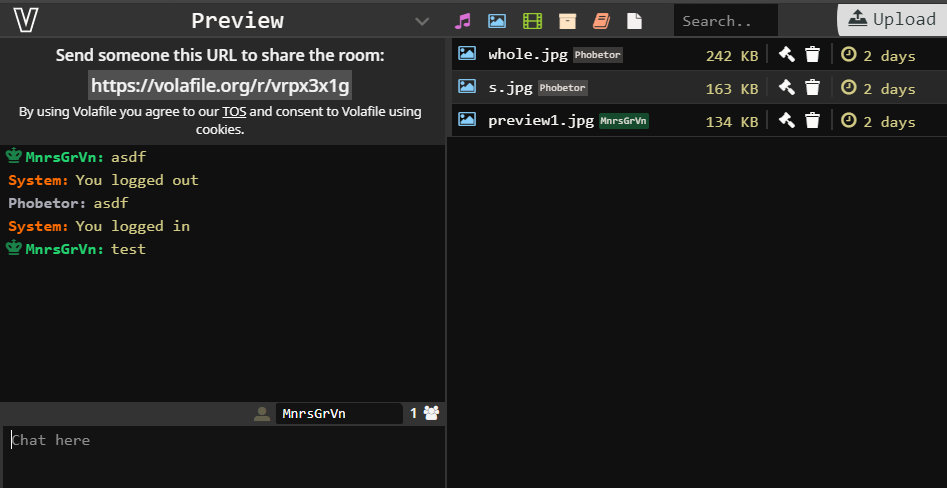Viewport: 947px width, 488px height.
Task: Open the TOS link
Action: (x=234, y=112)
